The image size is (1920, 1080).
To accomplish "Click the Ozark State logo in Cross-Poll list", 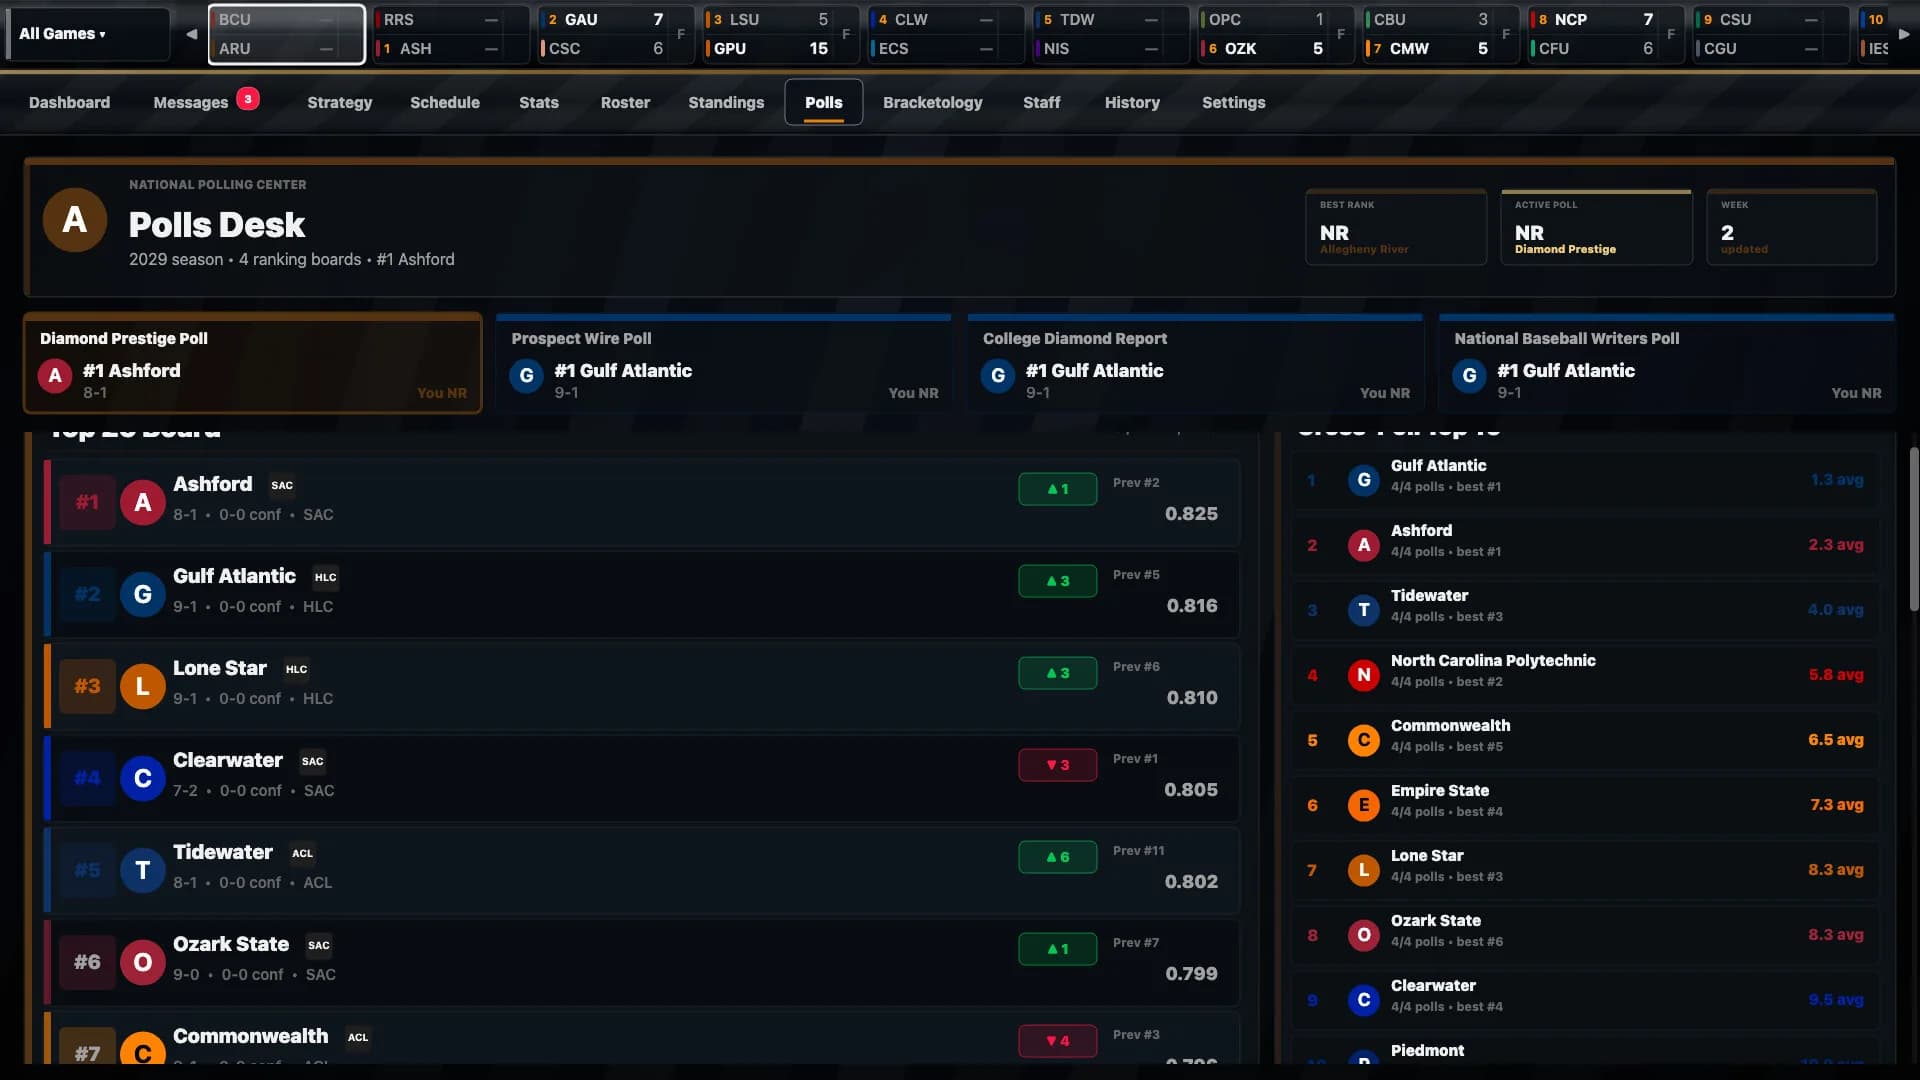I will click(x=1363, y=935).
